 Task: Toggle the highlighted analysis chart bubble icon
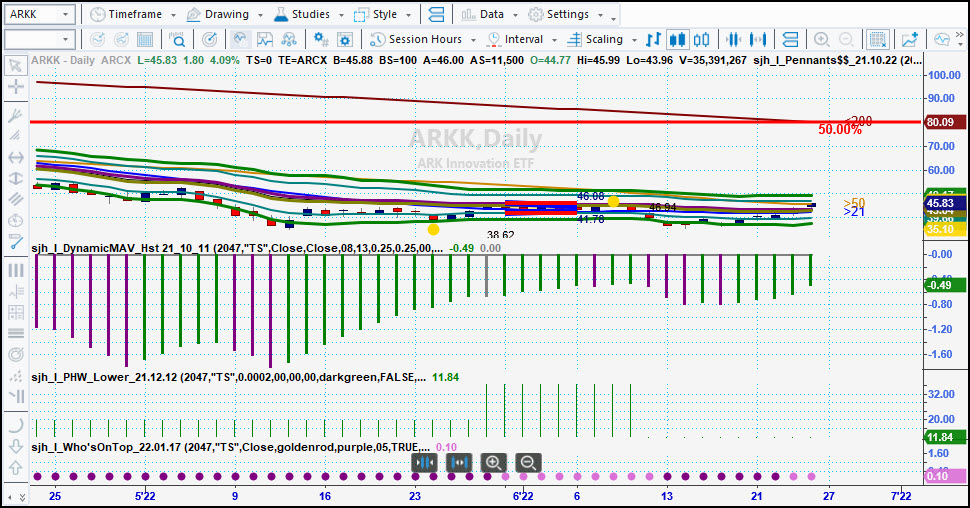click(240, 40)
